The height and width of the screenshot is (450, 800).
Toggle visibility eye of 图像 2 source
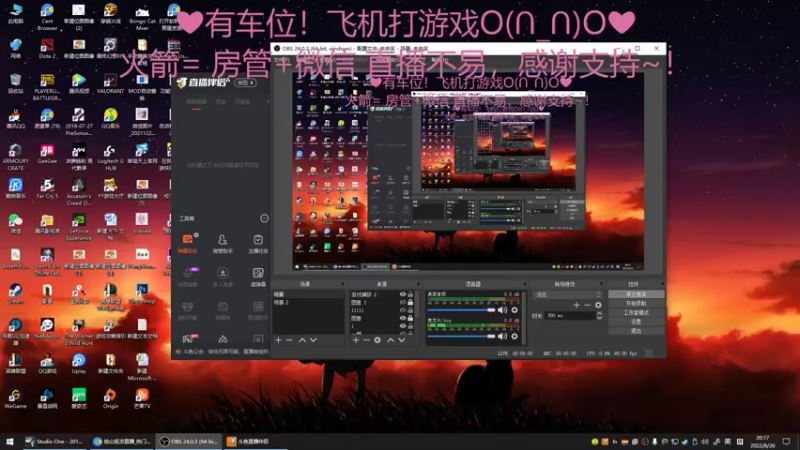coord(403,302)
